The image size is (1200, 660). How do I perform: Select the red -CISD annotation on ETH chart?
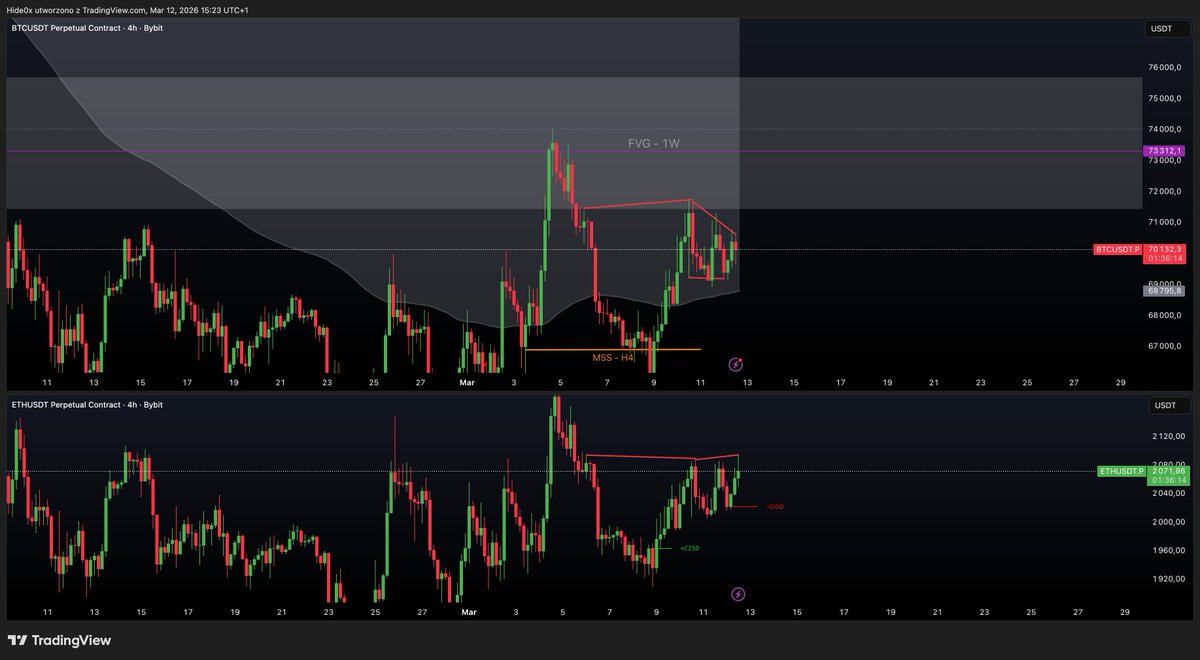(x=774, y=507)
